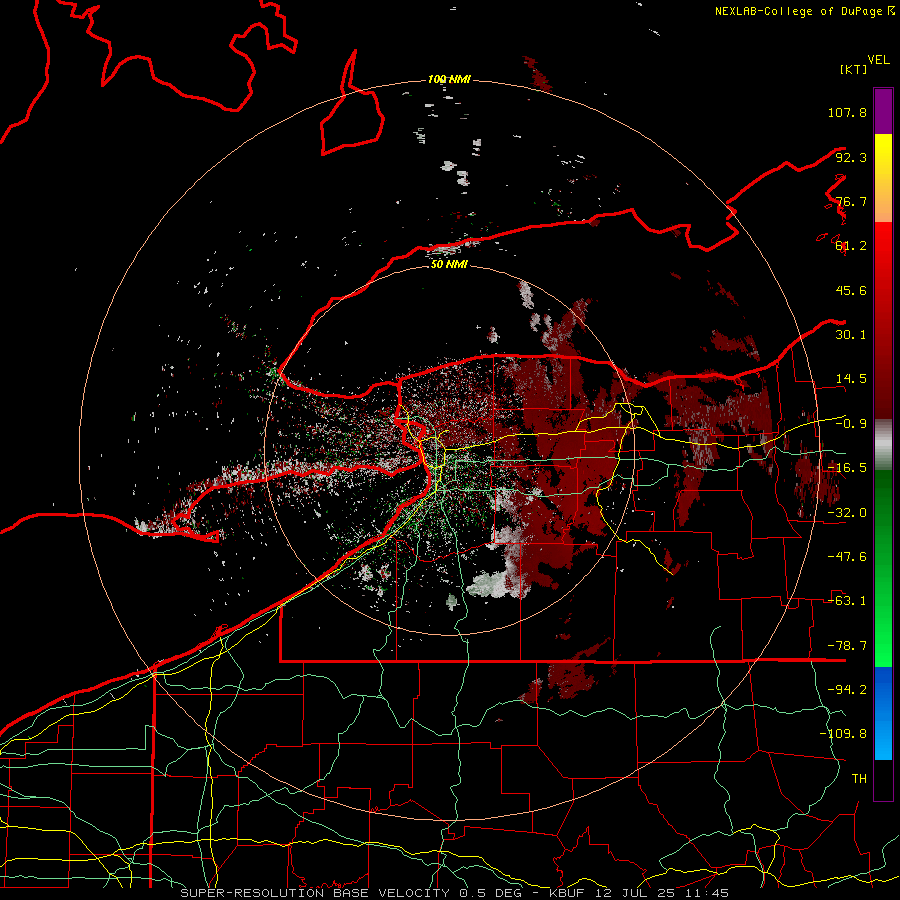Click the purple segment of the velocity color bar
Viewport: 900px width, 900px height.
883,111
